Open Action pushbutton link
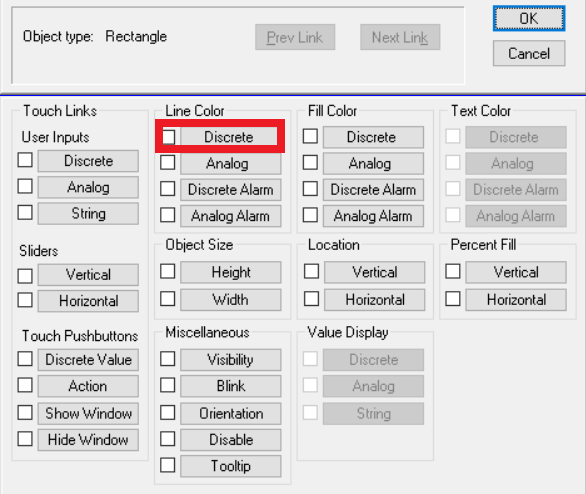The image size is (586, 494). coord(88,386)
